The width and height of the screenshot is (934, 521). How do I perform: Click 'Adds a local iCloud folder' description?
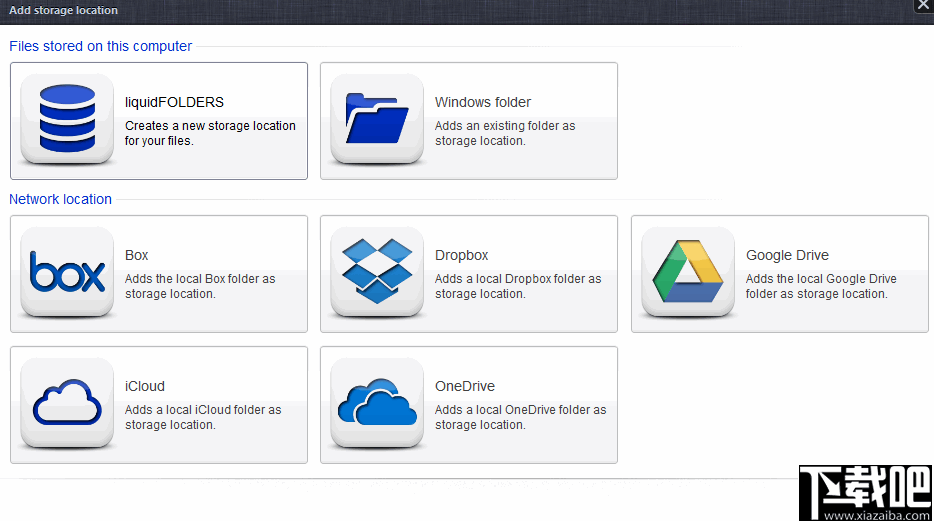203,417
